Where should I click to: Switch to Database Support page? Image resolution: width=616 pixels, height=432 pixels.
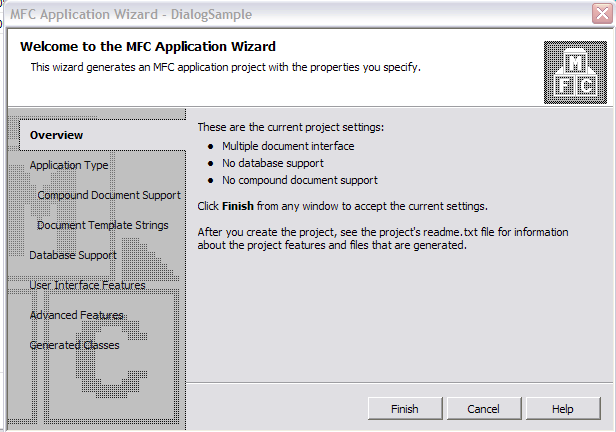click(x=73, y=255)
